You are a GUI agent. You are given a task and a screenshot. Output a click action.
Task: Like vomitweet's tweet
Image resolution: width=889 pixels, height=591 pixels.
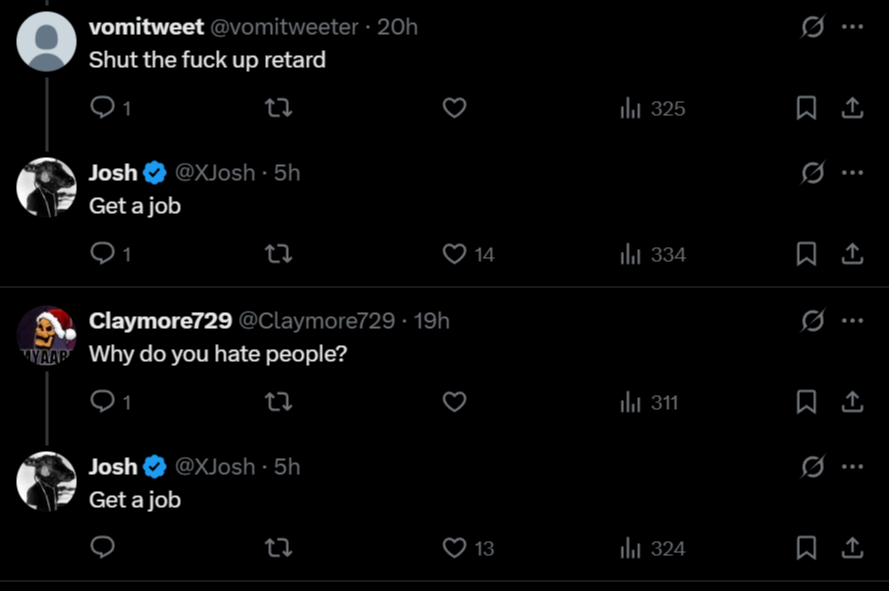[x=455, y=108]
